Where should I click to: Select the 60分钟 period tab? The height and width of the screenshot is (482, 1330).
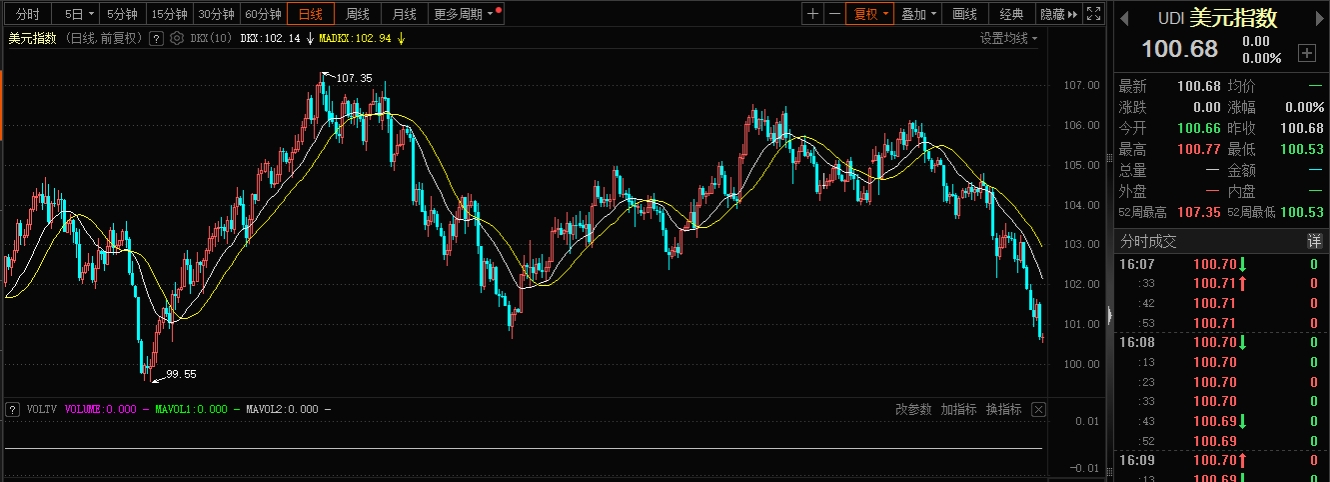pyautogui.click(x=263, y=14)
